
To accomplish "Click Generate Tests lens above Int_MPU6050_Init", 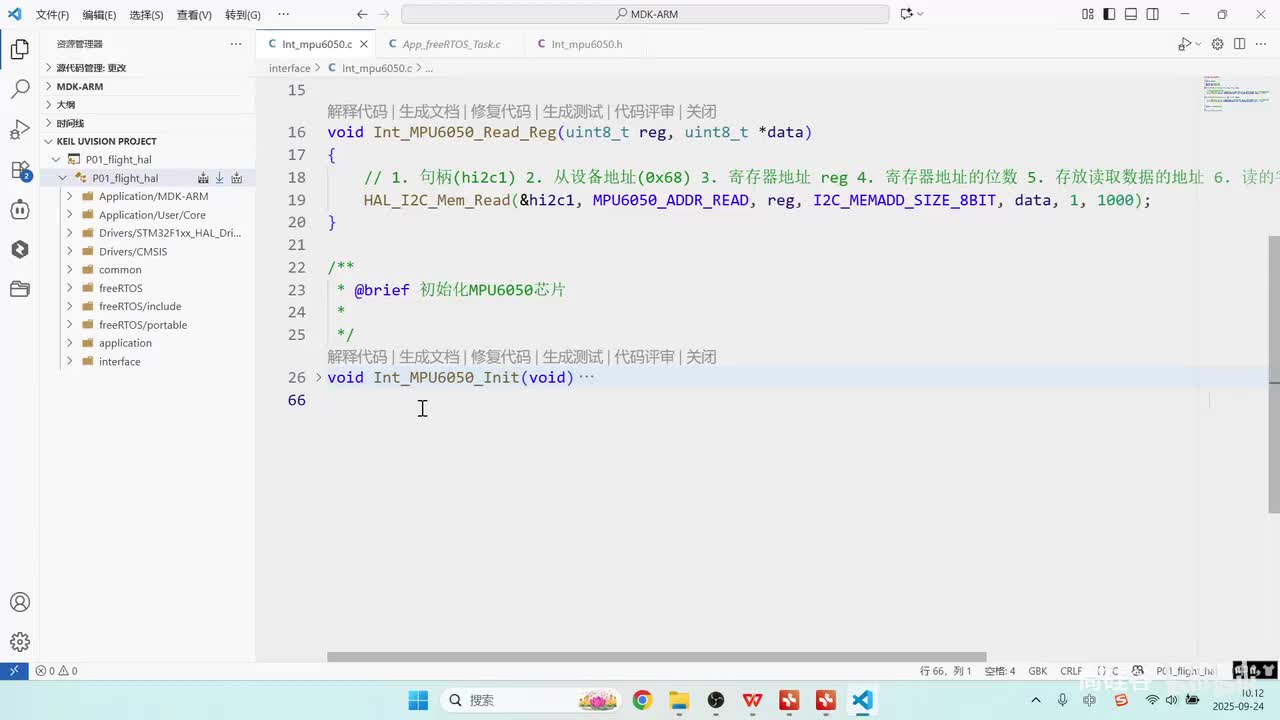I will pyautogui.click(x=573, y=357).
